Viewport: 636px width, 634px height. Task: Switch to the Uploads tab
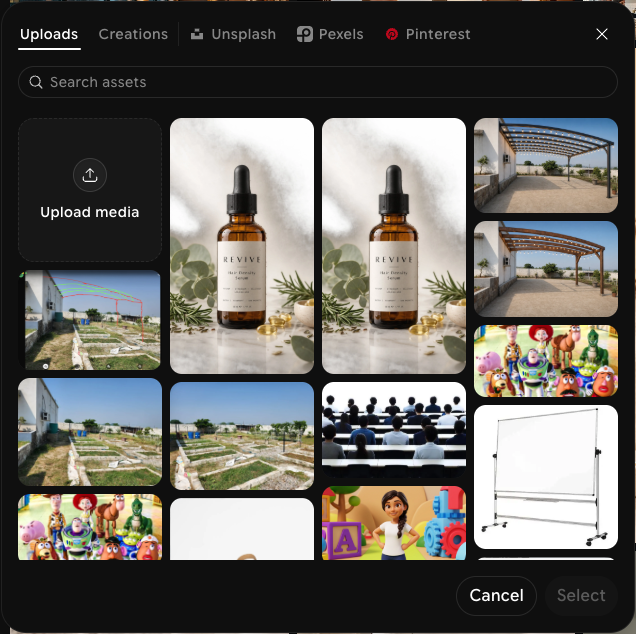[x=49, y=34]
